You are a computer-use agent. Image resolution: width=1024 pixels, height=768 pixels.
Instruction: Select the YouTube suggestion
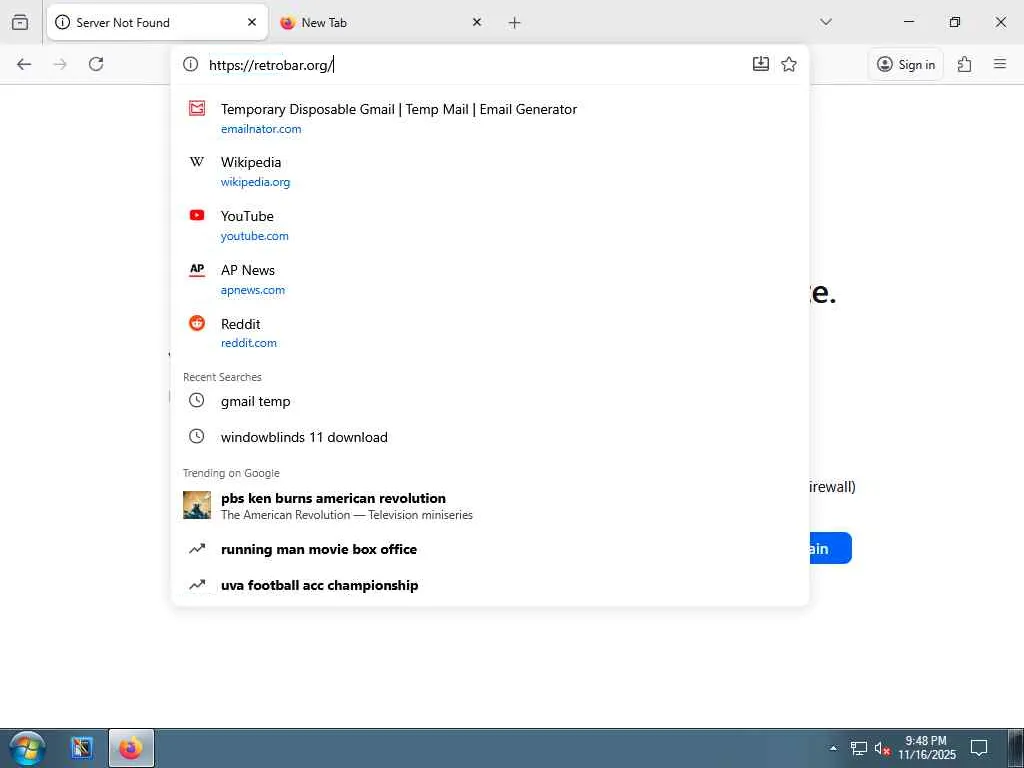click(490, 225)
